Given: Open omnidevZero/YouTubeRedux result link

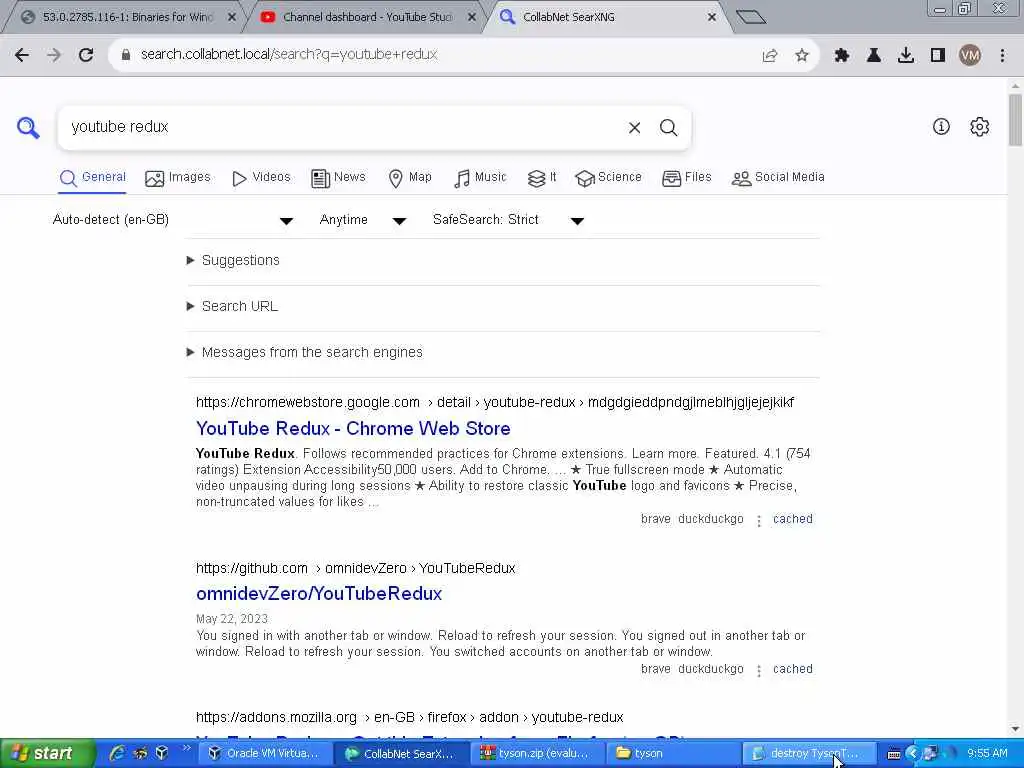Looking at the screenshot, I should point(319,594).
